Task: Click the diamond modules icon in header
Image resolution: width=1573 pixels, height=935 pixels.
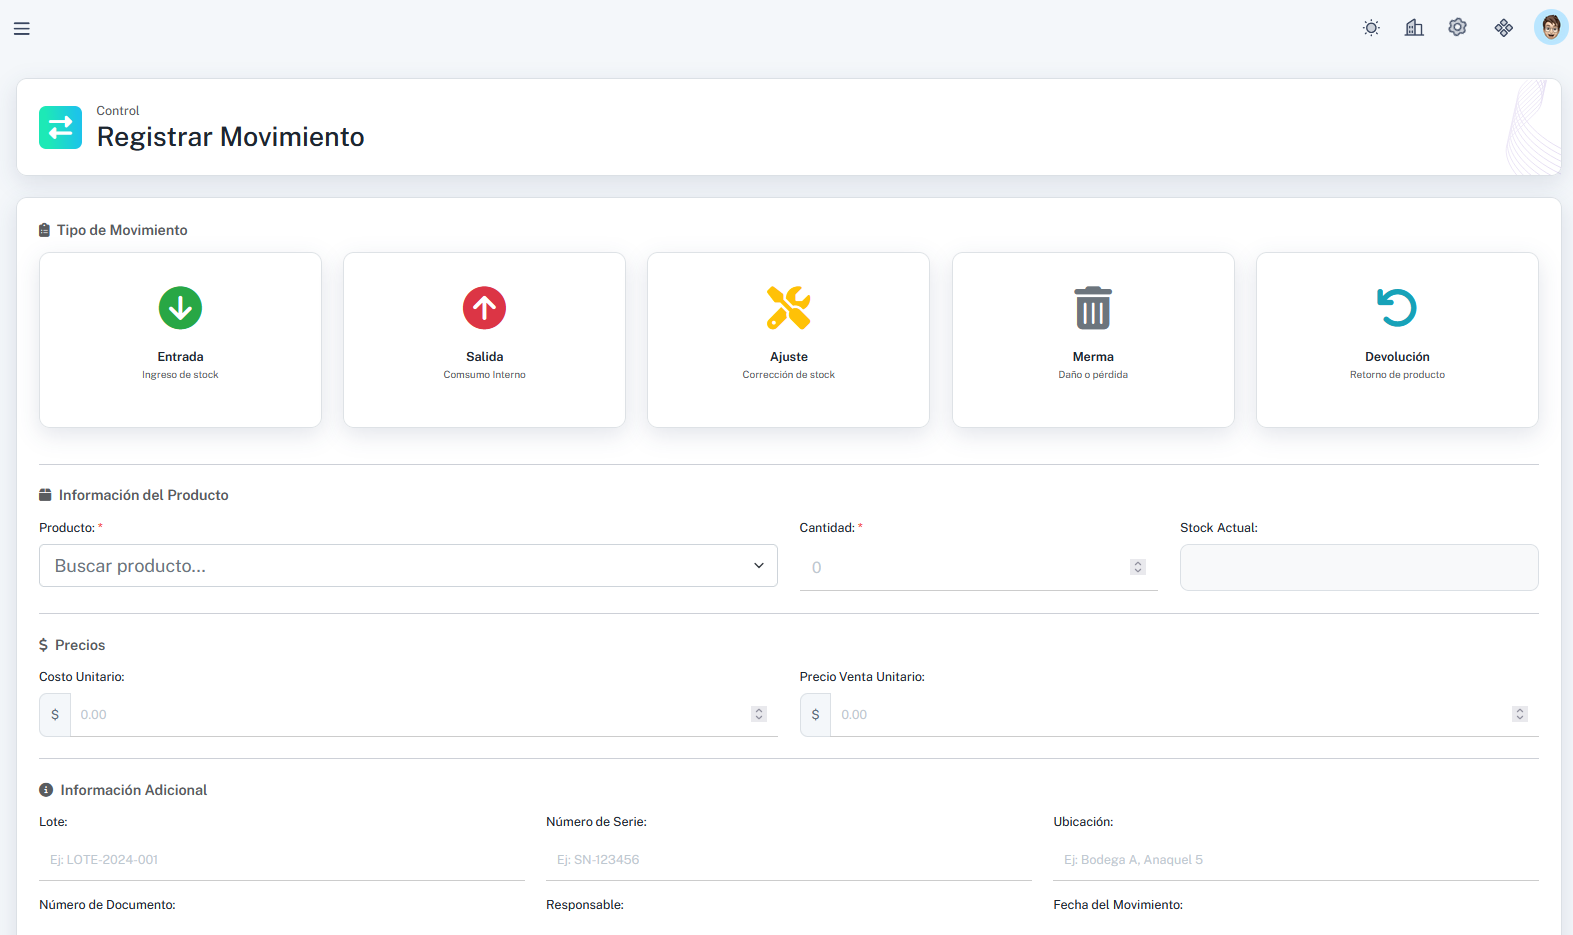Action: [1503, 28]
